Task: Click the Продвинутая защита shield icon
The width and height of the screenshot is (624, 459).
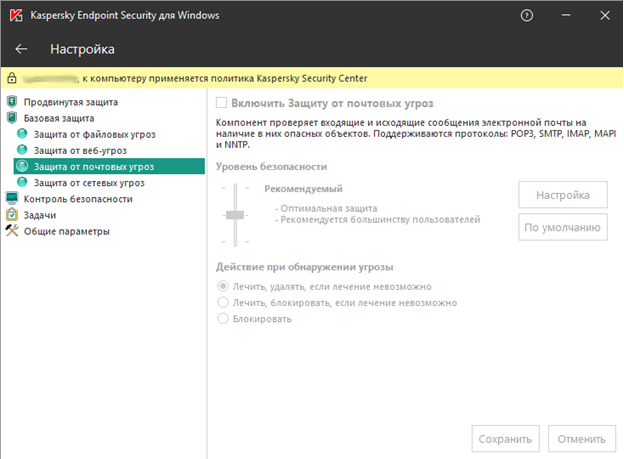Action: click(12, 102)
